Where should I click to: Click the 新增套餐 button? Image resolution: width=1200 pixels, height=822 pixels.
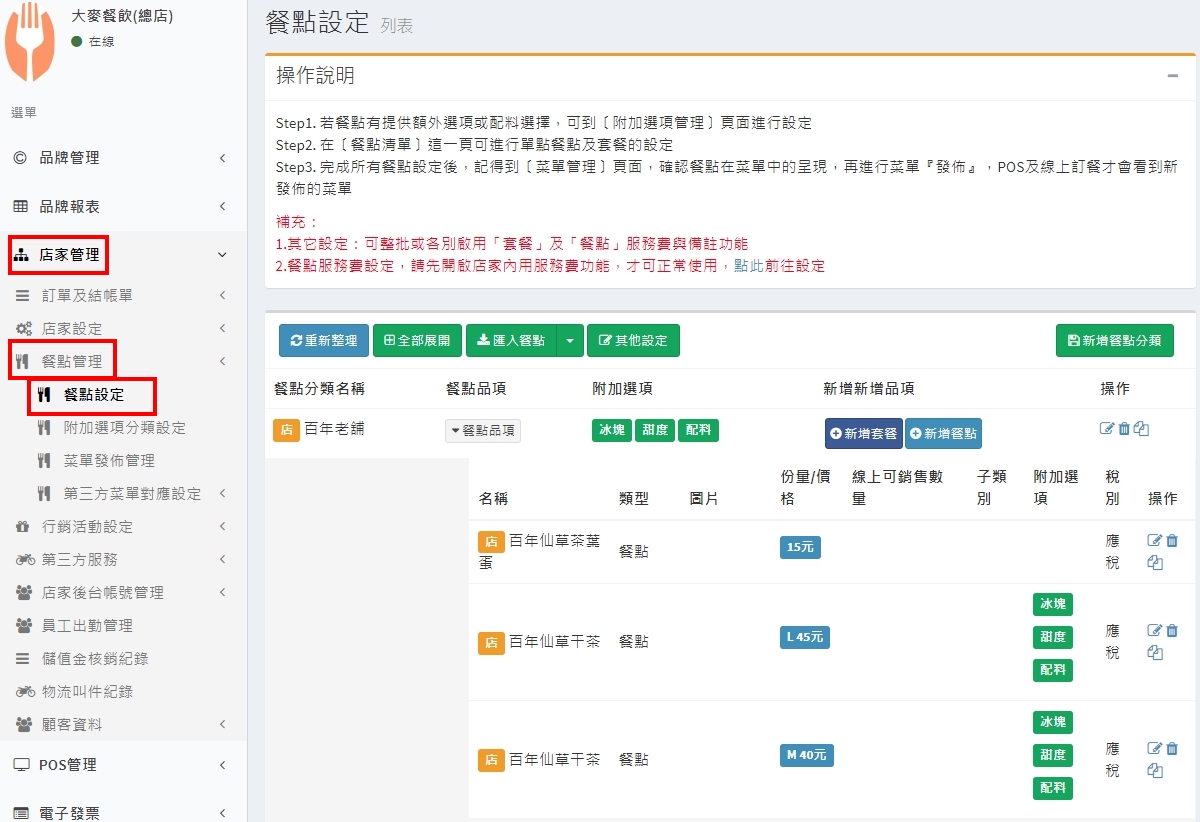pos(864,434)
